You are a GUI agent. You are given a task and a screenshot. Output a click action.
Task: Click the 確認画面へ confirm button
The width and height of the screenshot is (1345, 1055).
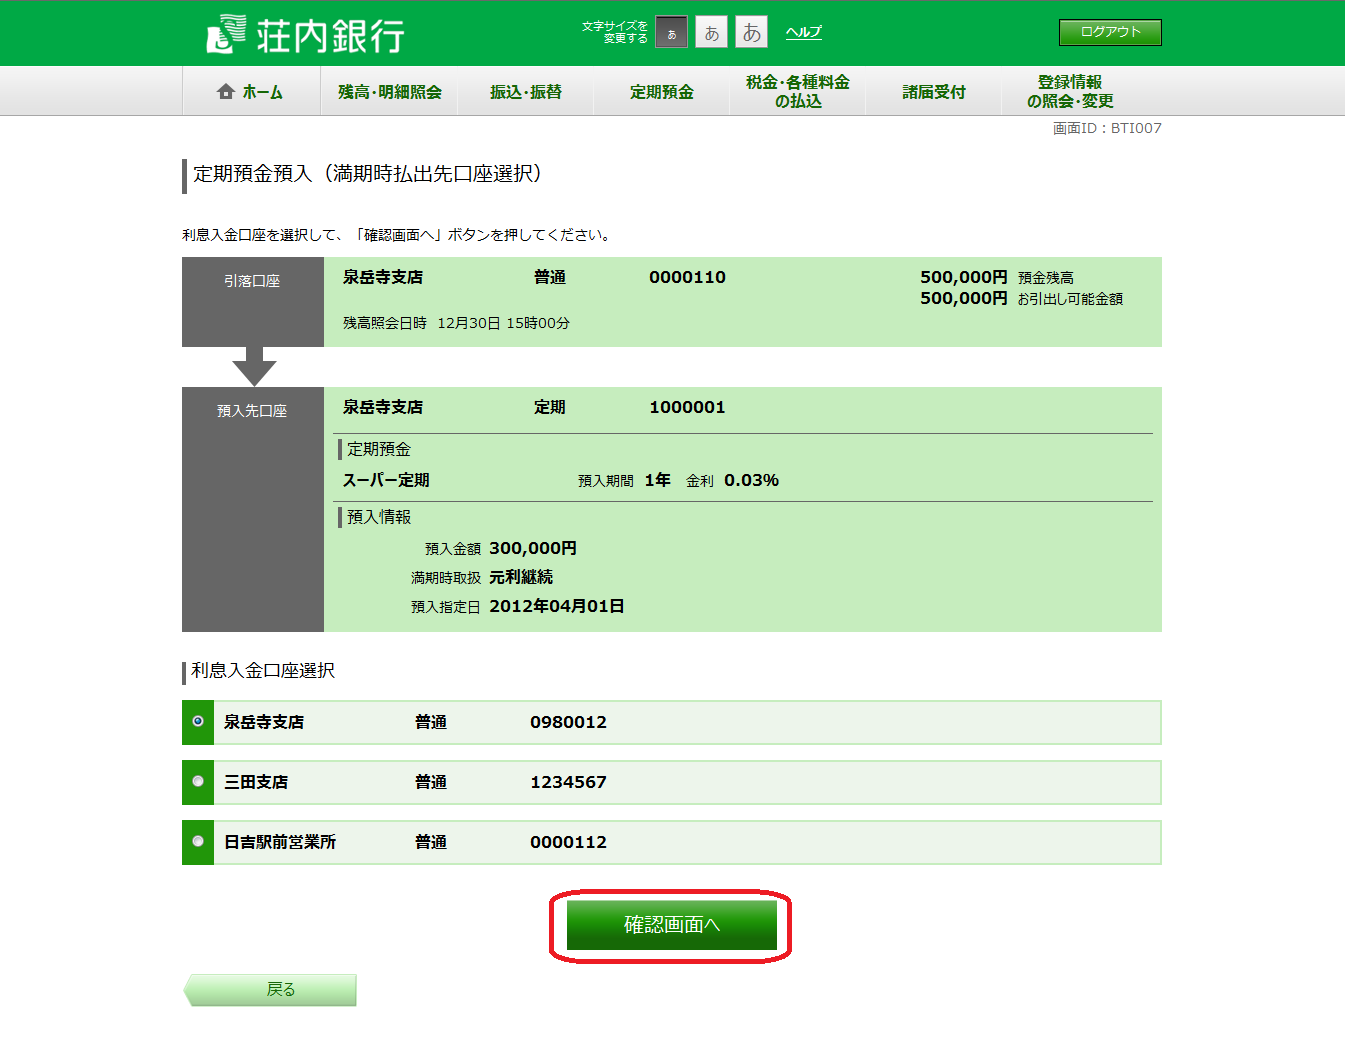pyautogui.click(x=671, y=925)
